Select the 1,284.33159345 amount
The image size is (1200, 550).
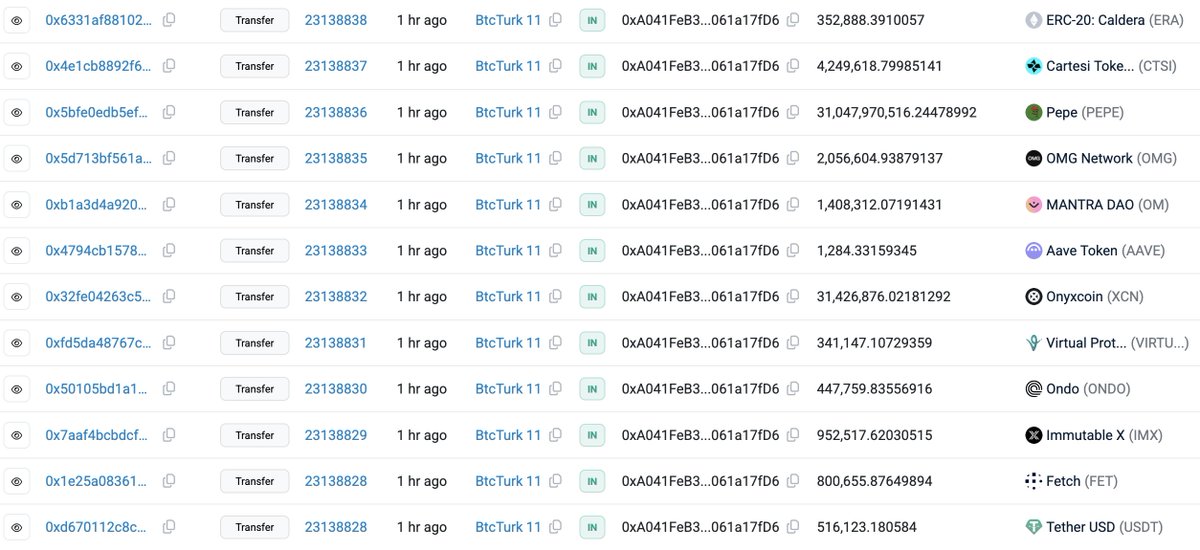[x=866, y=250]
